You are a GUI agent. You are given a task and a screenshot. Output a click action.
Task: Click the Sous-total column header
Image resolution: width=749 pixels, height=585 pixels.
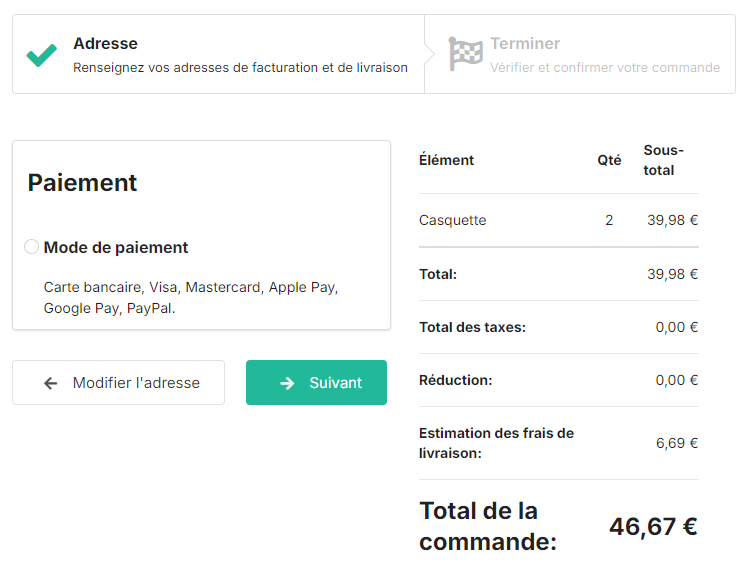tap(663, 160)
